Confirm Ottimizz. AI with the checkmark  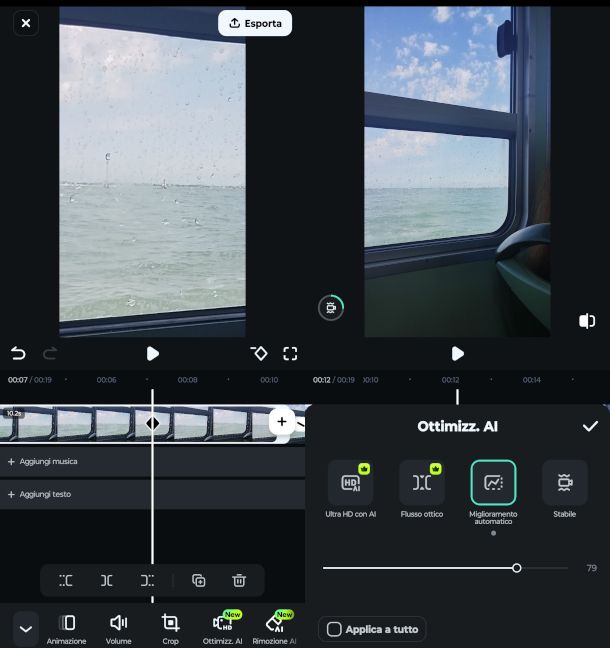coord(590,426)
